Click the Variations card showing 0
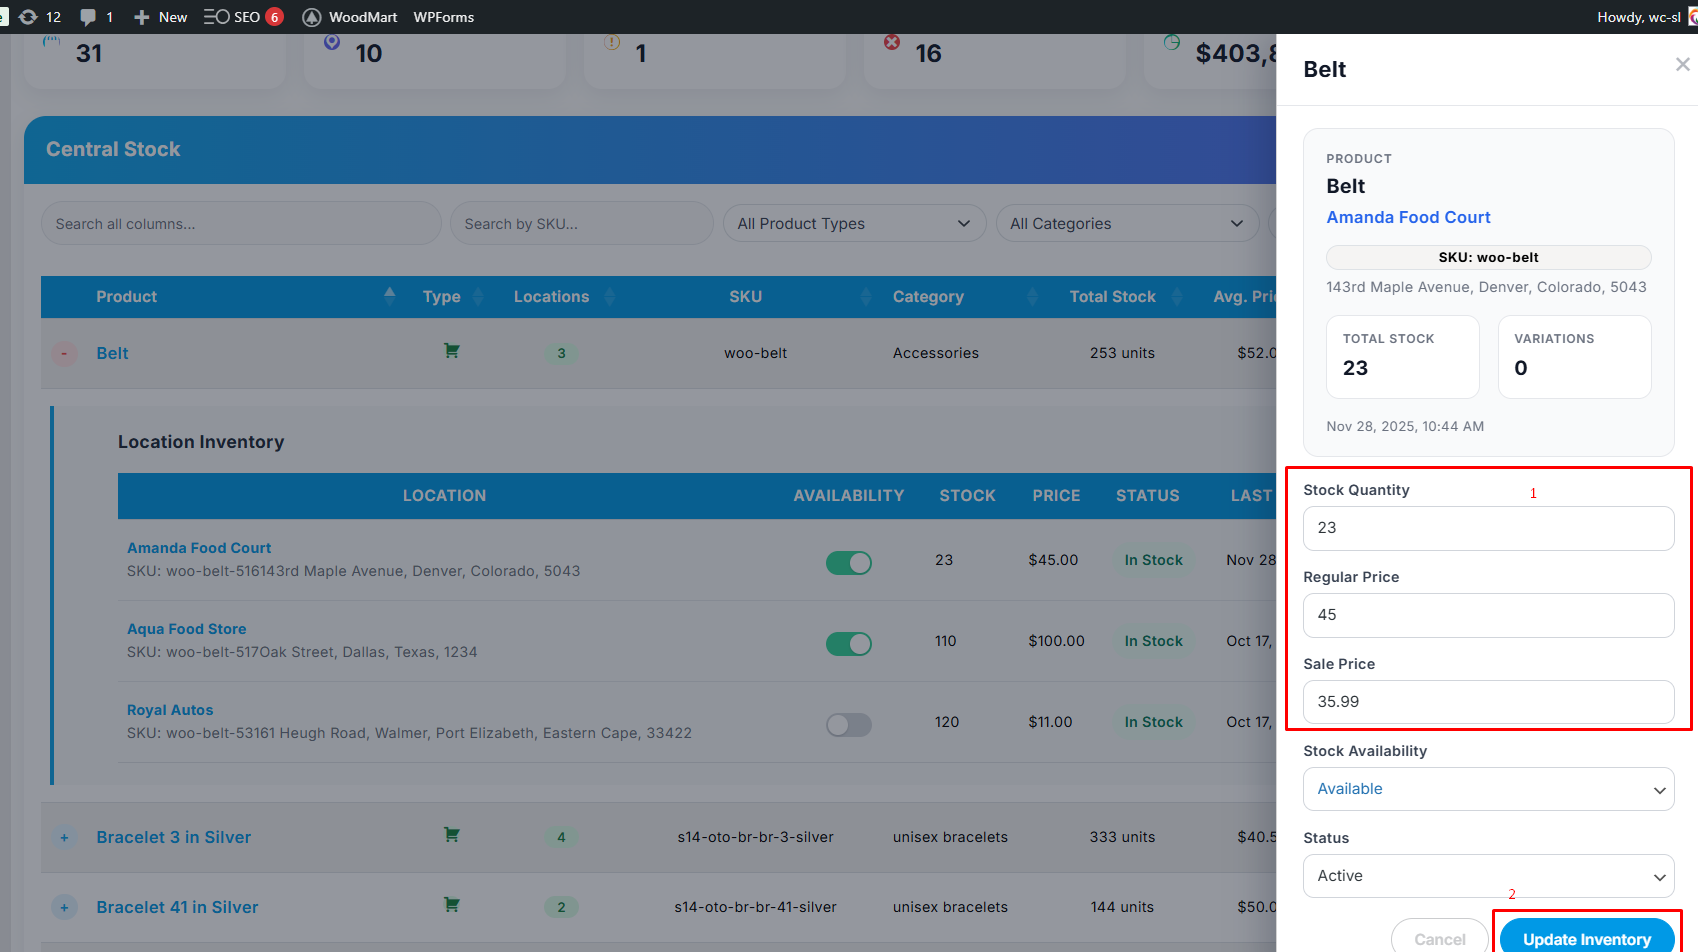The width and height of the screenshot is (1698, 952). 1574,357
